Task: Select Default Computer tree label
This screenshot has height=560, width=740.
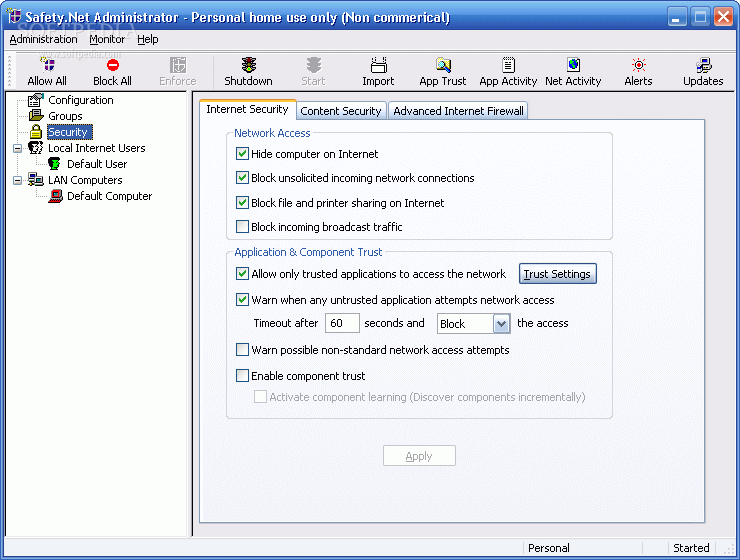Action: point(109,196)
